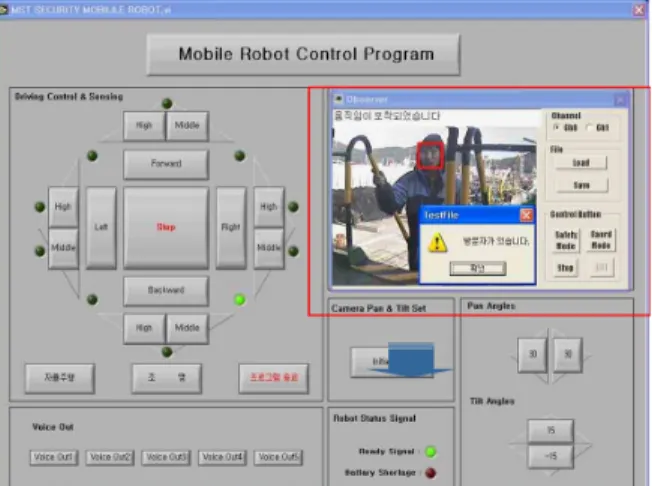652x486 pixels.
Task: Click the Voice Out3 button
Action: (166, 457)
